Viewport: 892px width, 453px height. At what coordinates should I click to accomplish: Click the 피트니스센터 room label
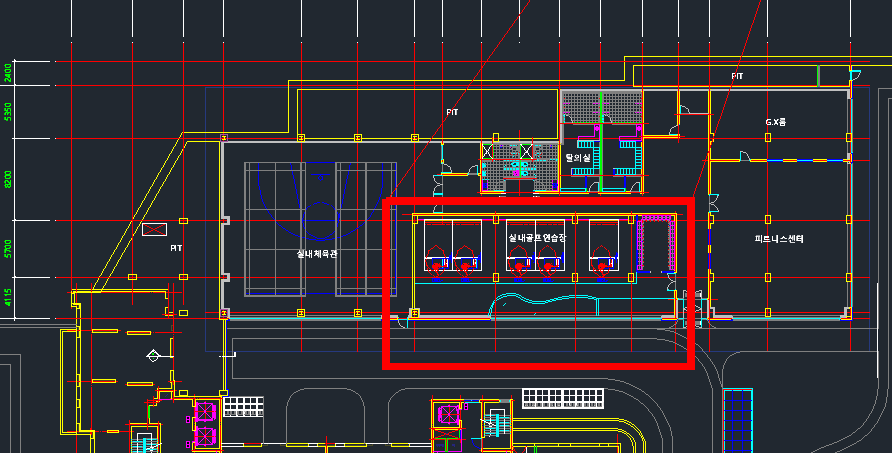click(779, 239)
